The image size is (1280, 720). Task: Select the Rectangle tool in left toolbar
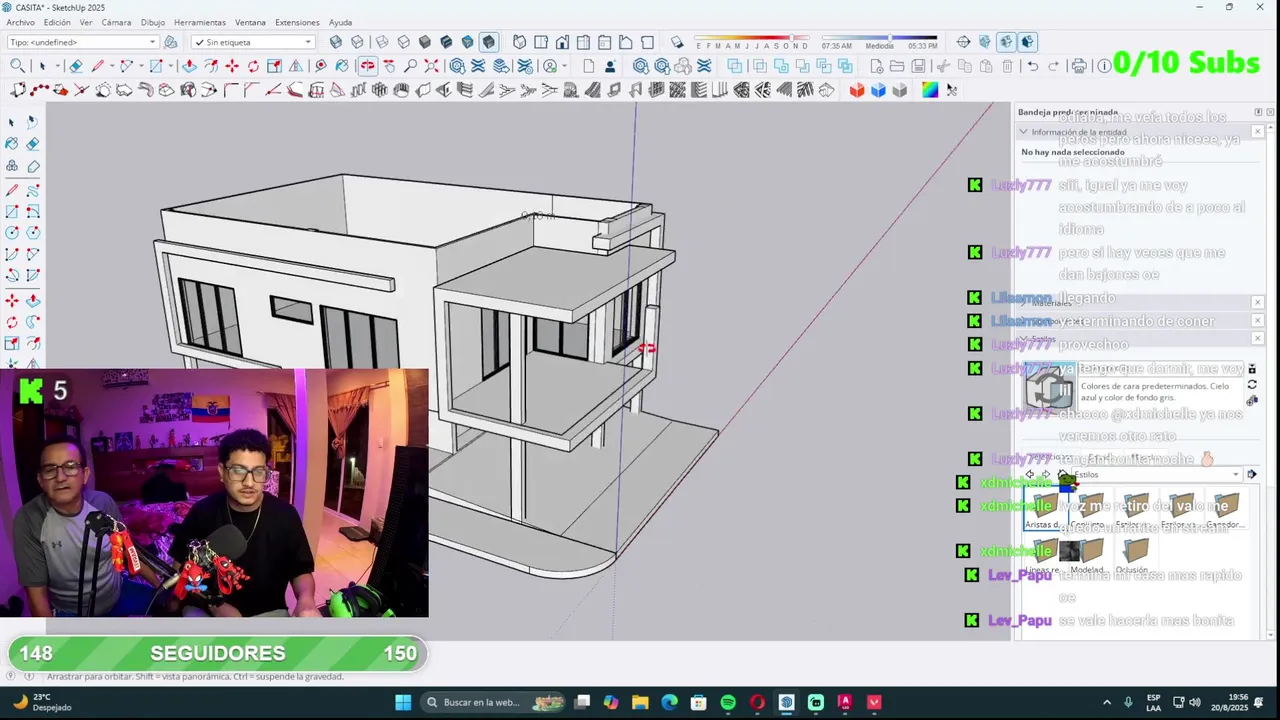tap(12, 211)
